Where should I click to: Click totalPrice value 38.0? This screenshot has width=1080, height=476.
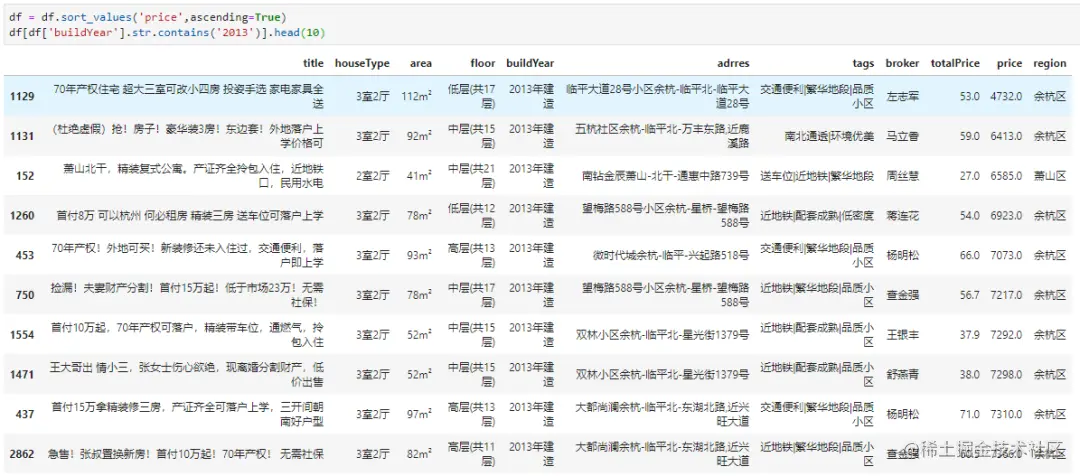[969, 375]
